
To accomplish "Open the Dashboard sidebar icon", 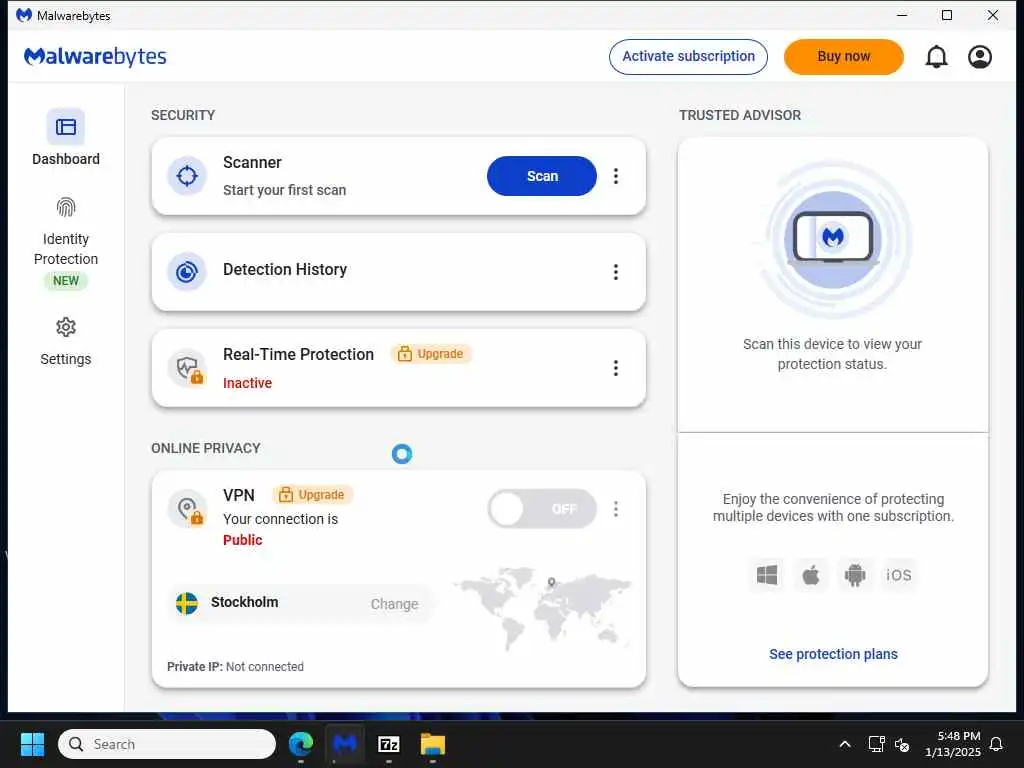I will click(x=65, y=127).
